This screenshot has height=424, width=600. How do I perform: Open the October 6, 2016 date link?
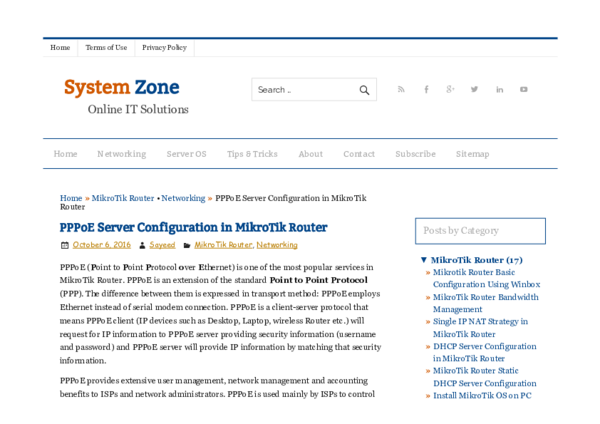(x=101, y=245)
